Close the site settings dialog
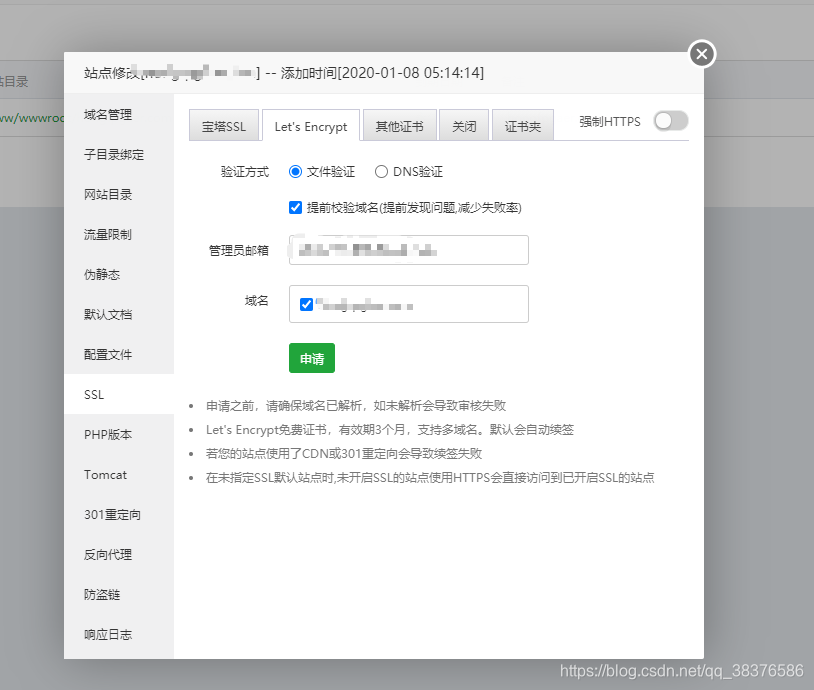 tap(701, 54)
